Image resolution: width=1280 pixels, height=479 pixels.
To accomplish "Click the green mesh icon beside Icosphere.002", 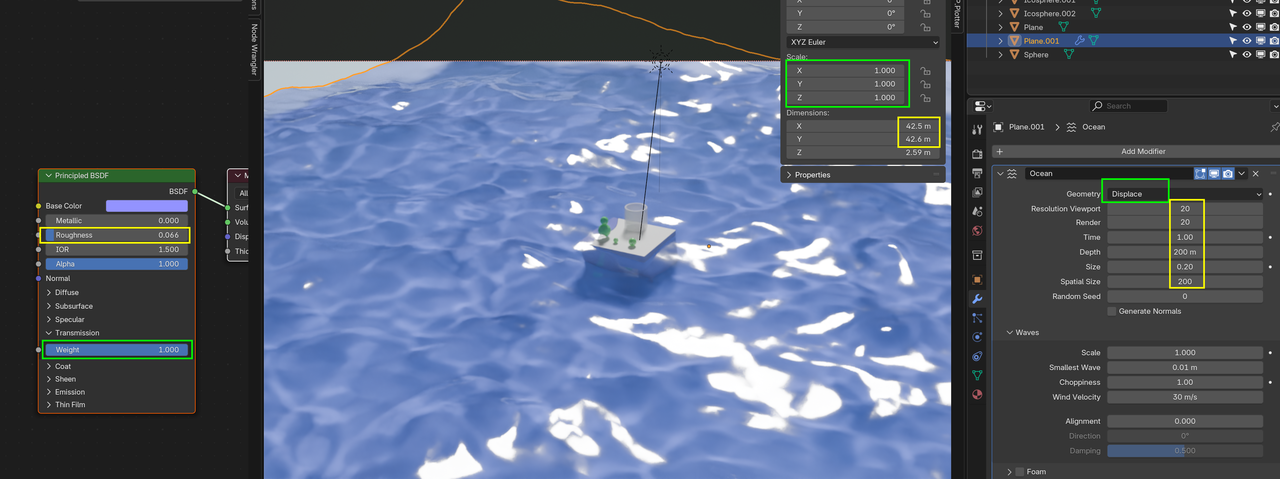I will tap(1096, 13).
